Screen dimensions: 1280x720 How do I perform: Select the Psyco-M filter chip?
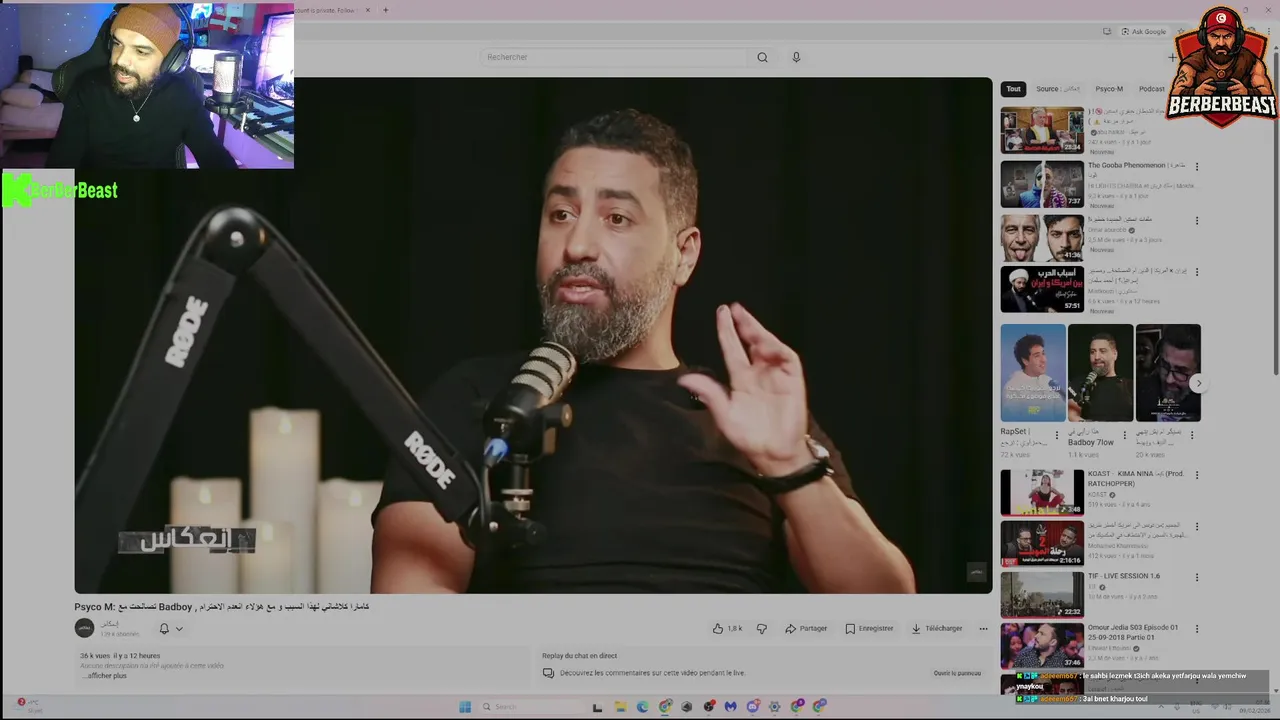[1109, 89]
